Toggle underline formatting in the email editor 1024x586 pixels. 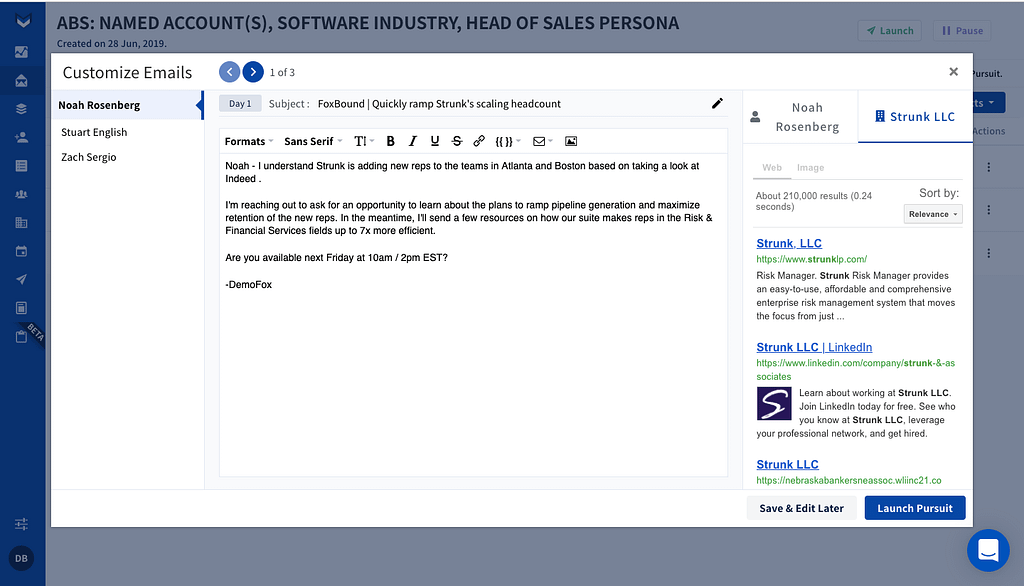(x=435, y=141)
